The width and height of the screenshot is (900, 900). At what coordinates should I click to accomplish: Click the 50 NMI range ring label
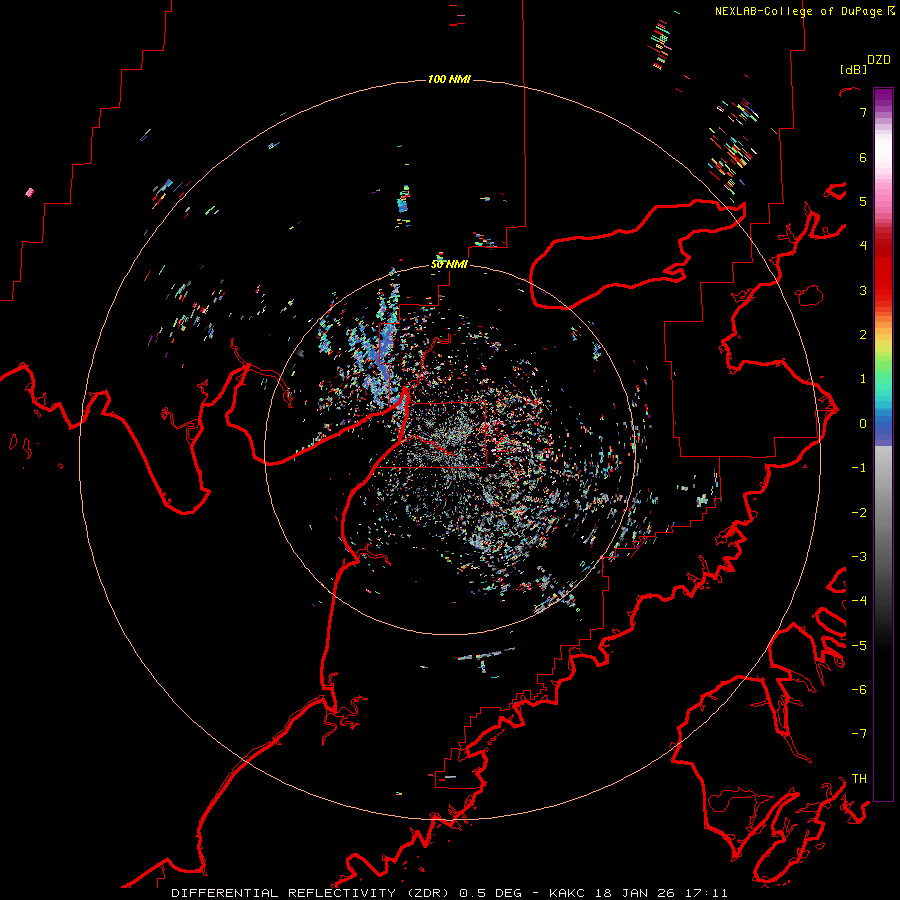[449, 265]
